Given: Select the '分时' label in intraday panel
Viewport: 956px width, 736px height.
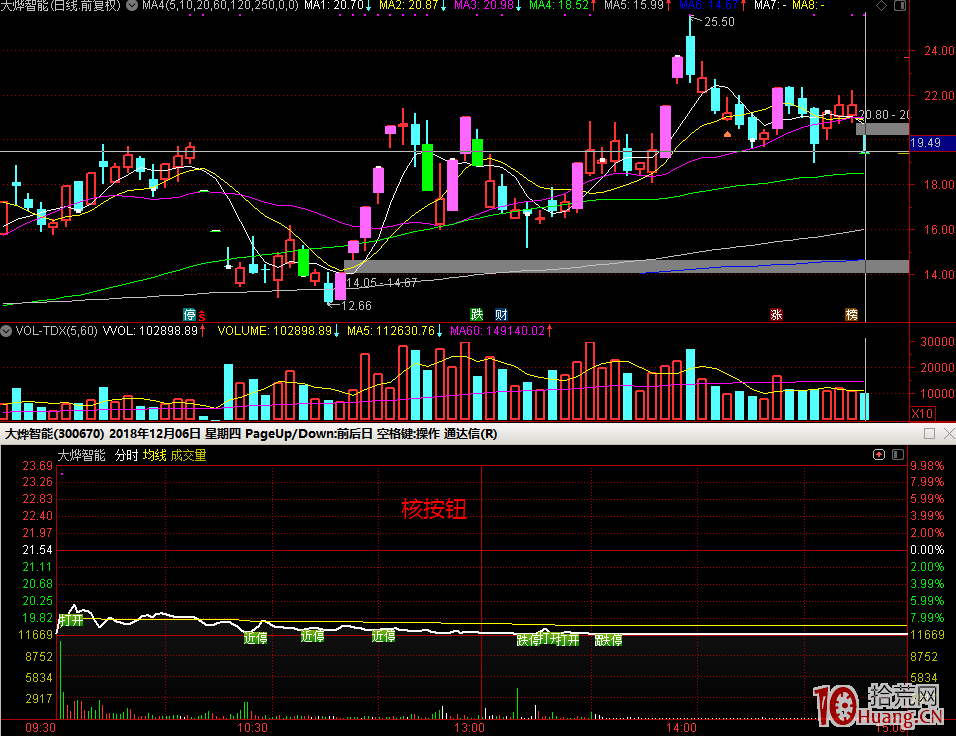Looking at the screenshot, I should pos(125,455).
